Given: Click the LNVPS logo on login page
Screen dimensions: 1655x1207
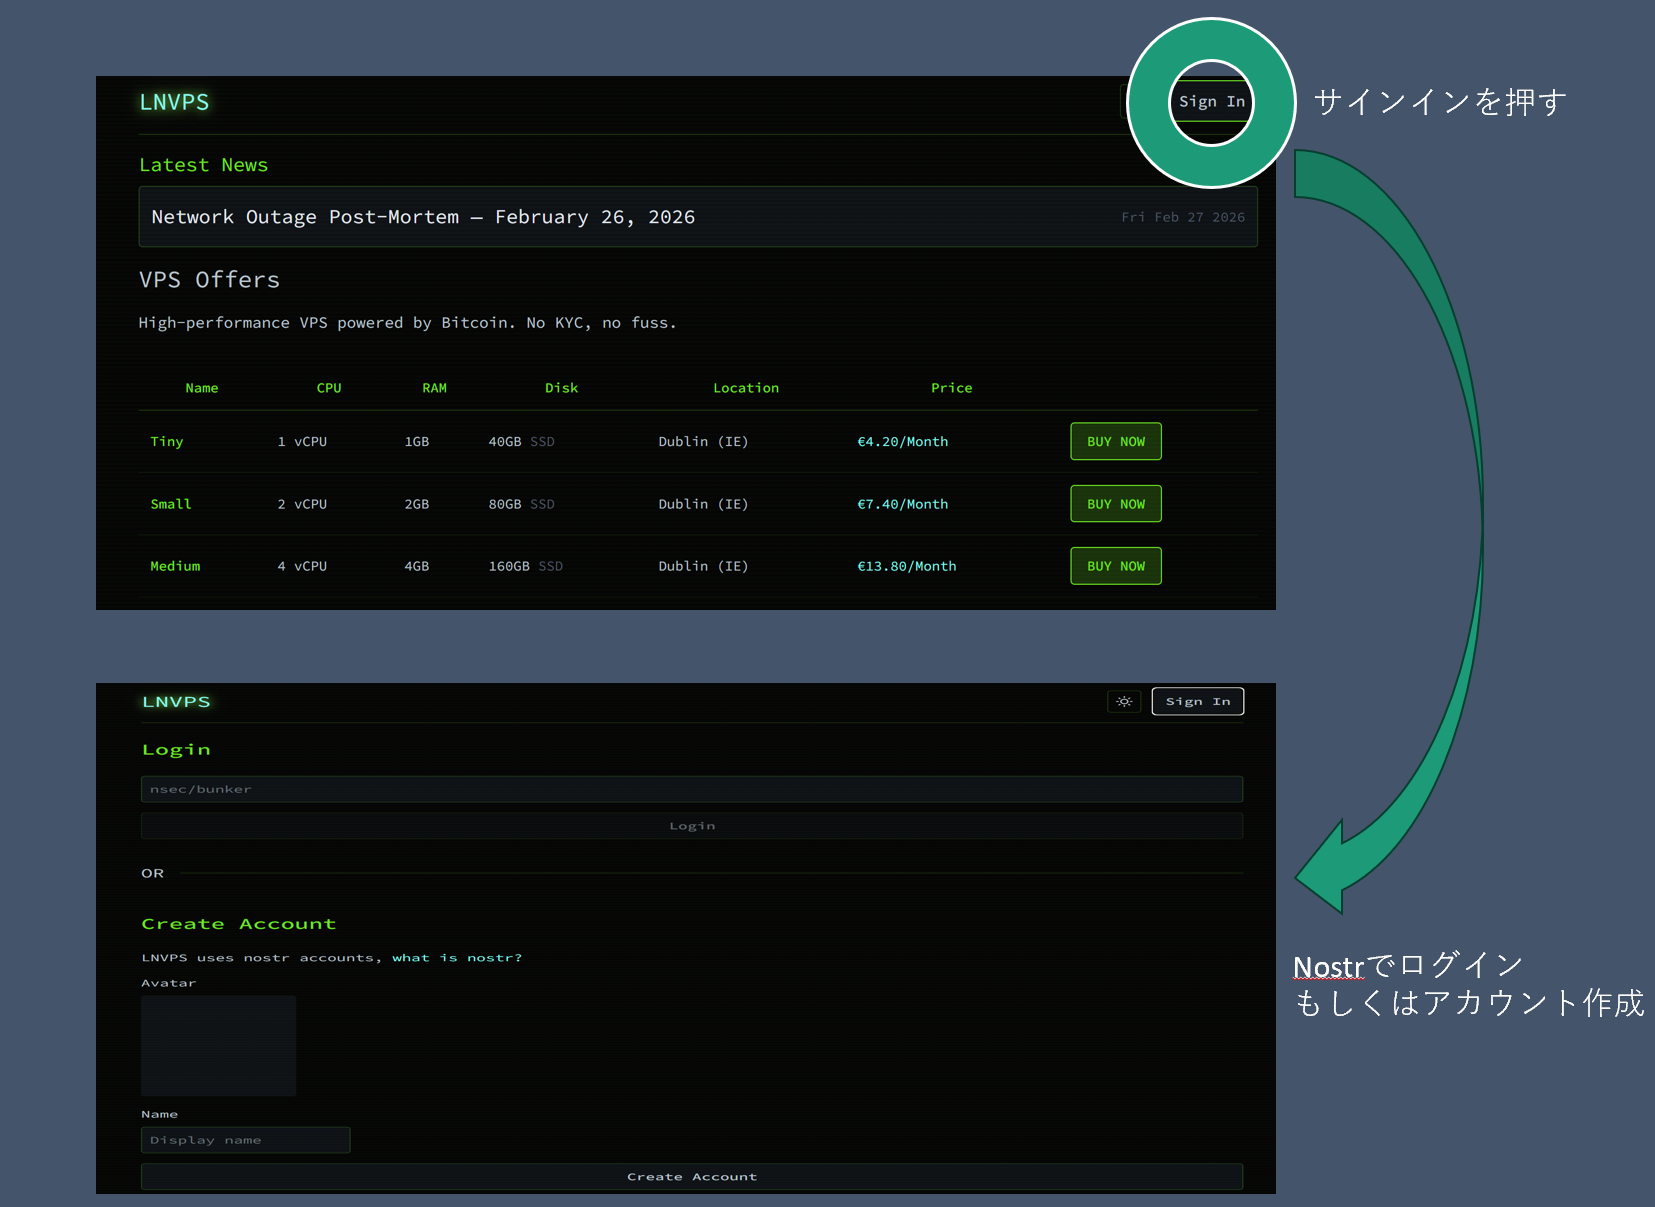Looking at the screenshot, I should (x=176, y=702).
